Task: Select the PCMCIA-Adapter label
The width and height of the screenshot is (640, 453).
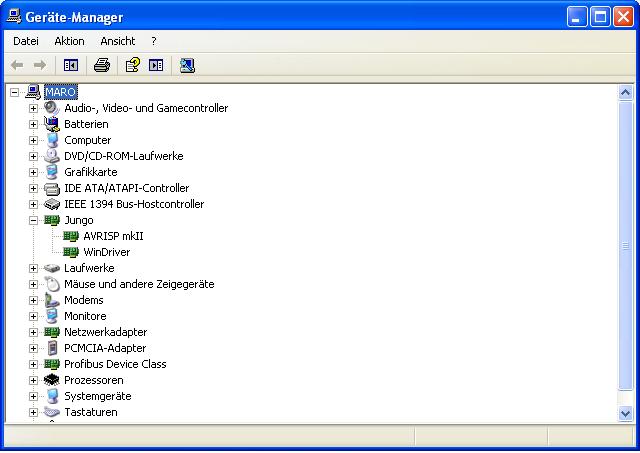Action: (x=105, y=348)
